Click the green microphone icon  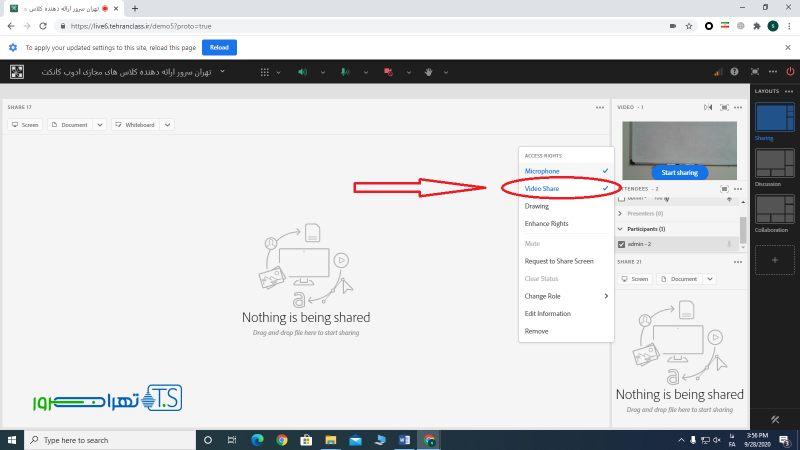point(345,72)
